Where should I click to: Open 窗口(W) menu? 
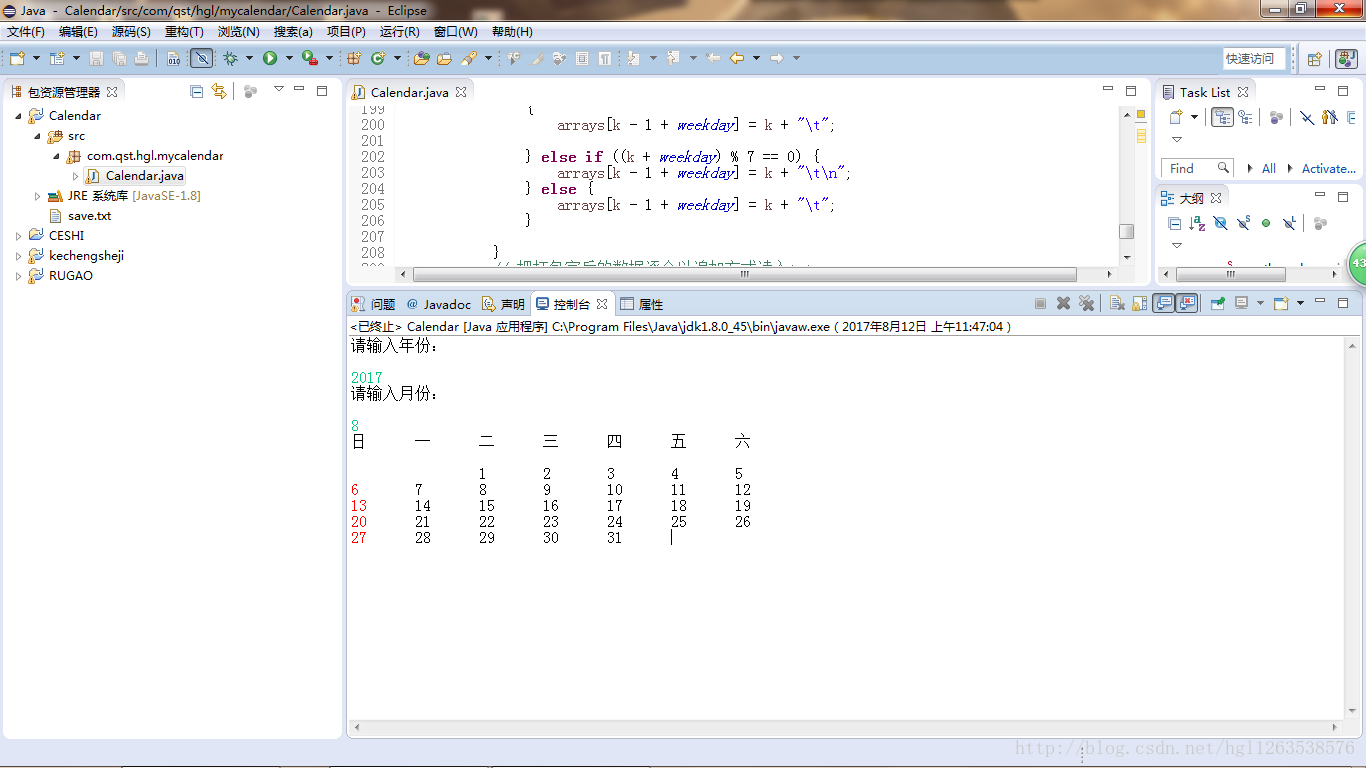point(456,32)
